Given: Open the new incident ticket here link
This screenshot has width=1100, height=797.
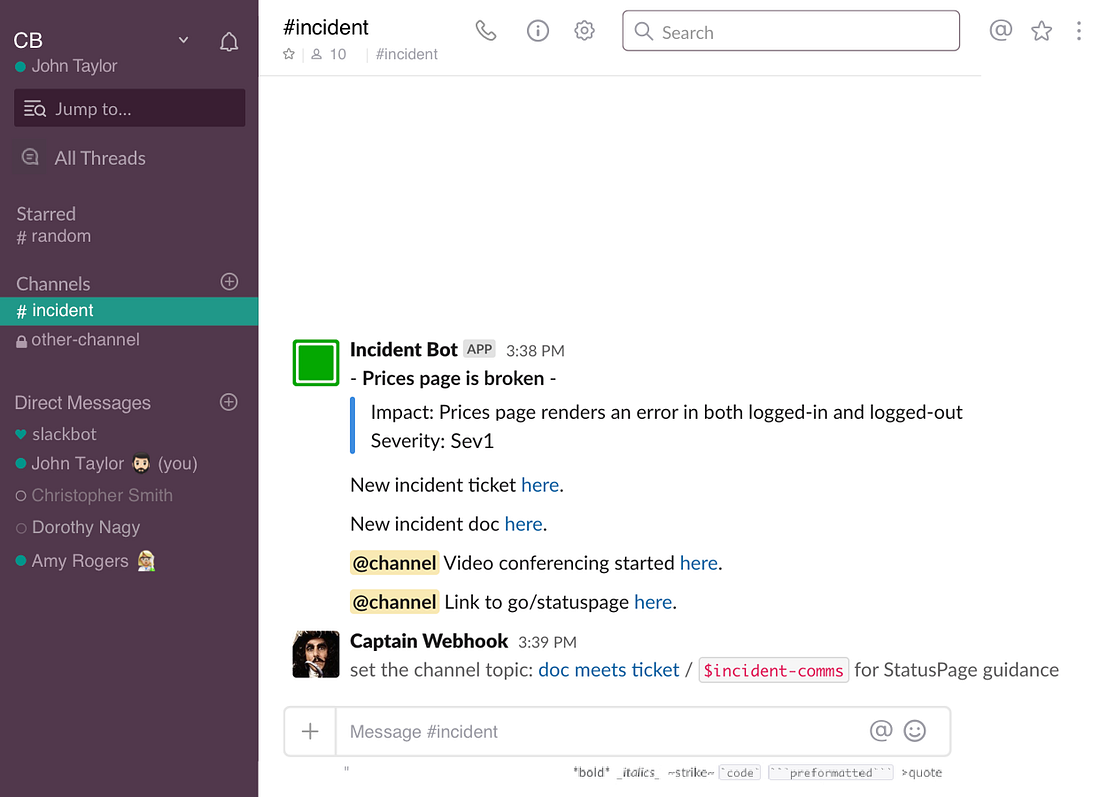Looking at the screenshot, I should coord(540,485).
